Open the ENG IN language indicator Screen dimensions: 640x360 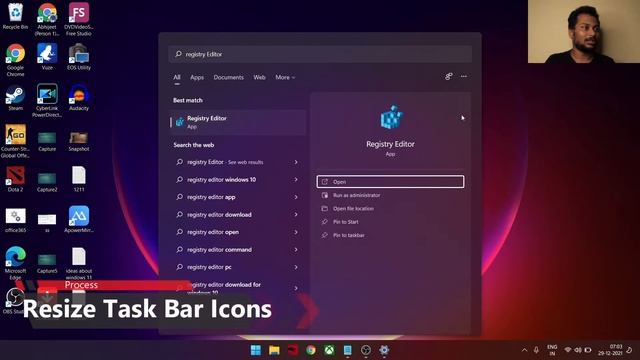552,350
